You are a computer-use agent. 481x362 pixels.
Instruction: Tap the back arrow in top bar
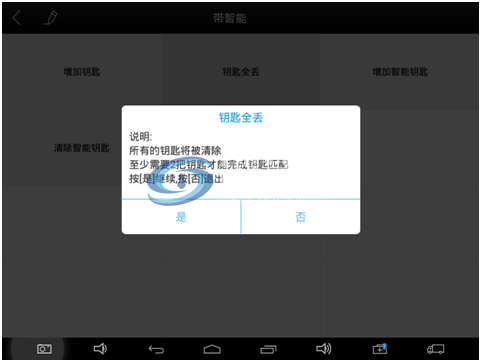point(16,18)
